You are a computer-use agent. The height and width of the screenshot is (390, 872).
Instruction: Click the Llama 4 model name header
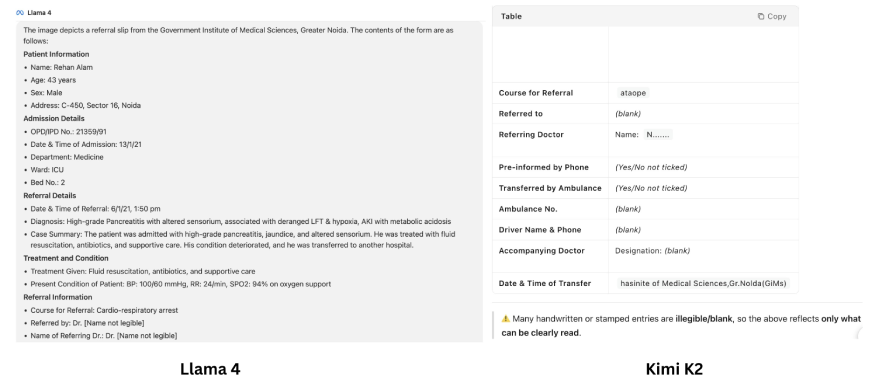(39, 12)
